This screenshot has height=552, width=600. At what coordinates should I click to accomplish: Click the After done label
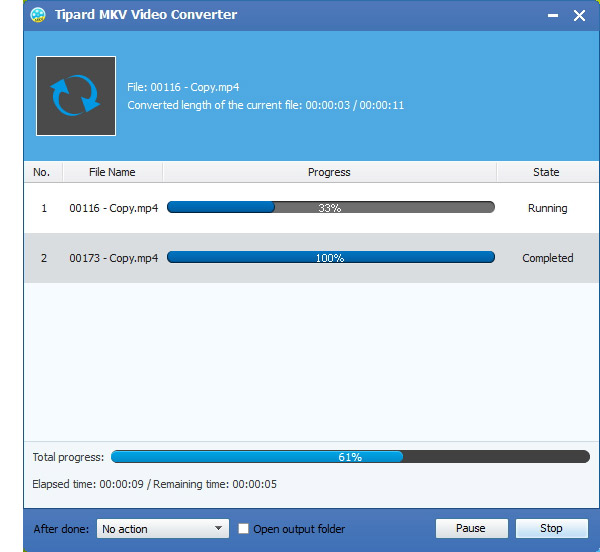pyautogui.click(x=61, y=529)
